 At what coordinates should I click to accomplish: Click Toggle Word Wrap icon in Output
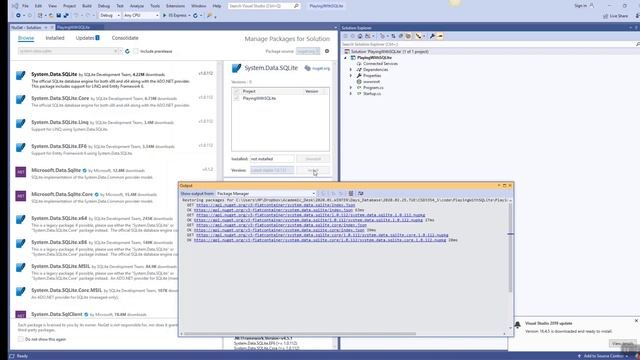[360, 193]
